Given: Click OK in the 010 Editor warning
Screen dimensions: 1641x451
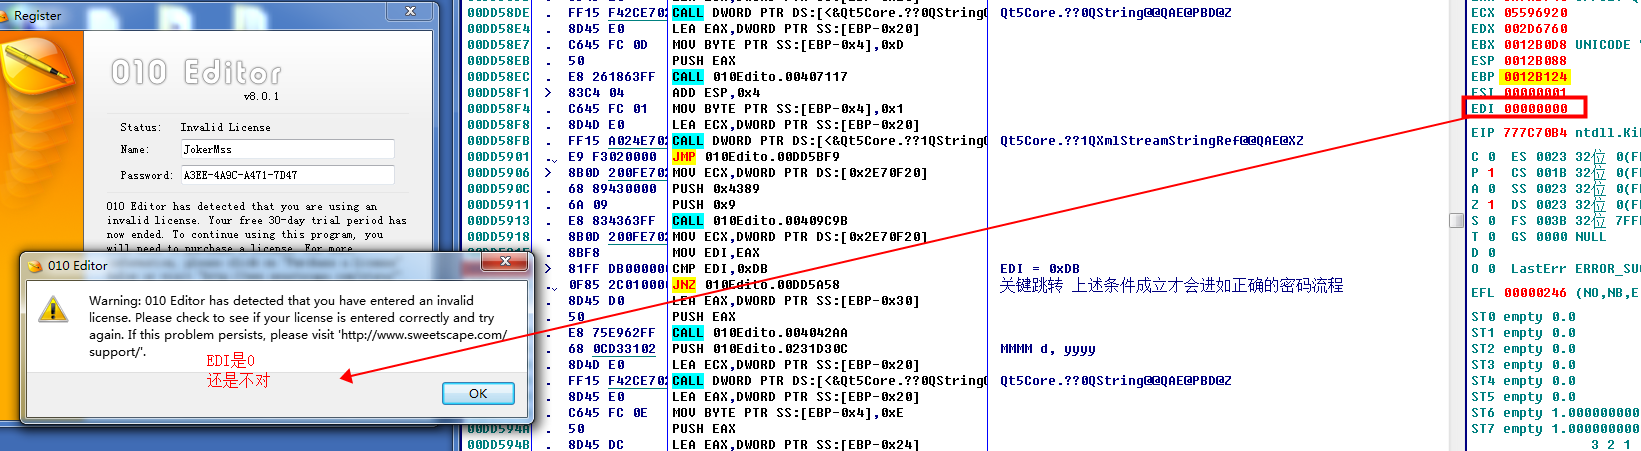Looking at the screenshot, I should click(x=478, y=393).
